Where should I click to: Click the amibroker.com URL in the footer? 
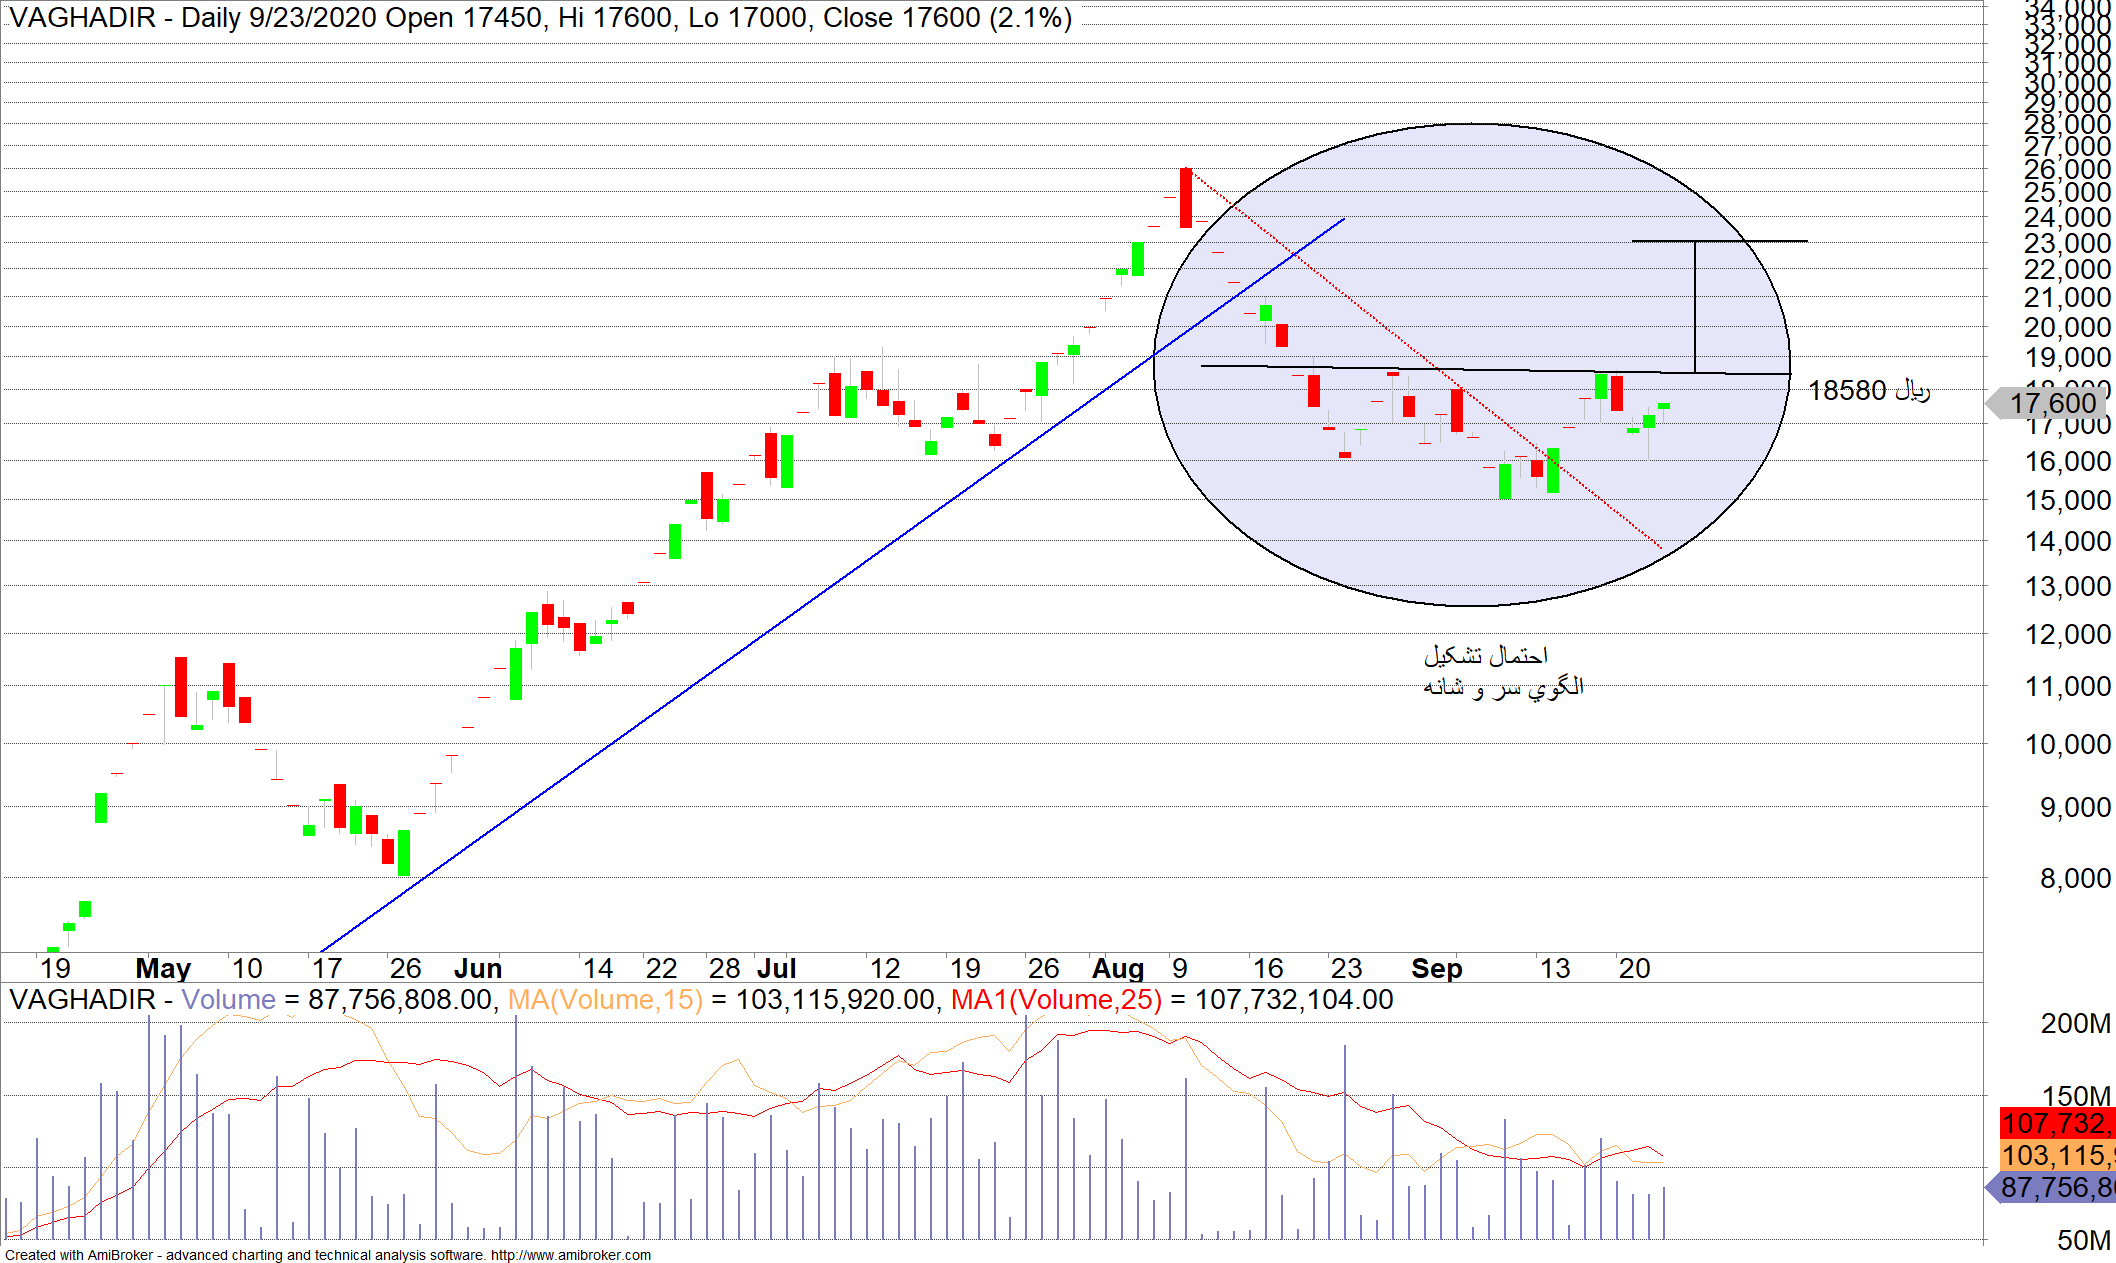pos(570,1255)
